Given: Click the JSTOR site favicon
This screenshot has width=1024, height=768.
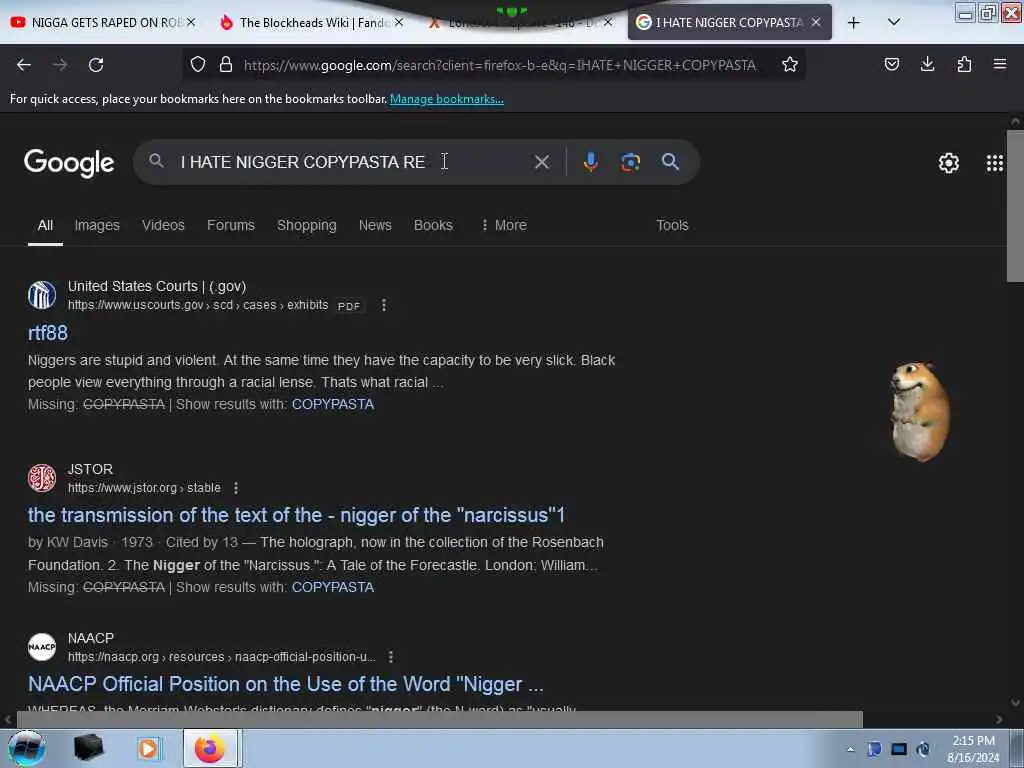Looking at the screenshot, I should (x=42, y=478).
